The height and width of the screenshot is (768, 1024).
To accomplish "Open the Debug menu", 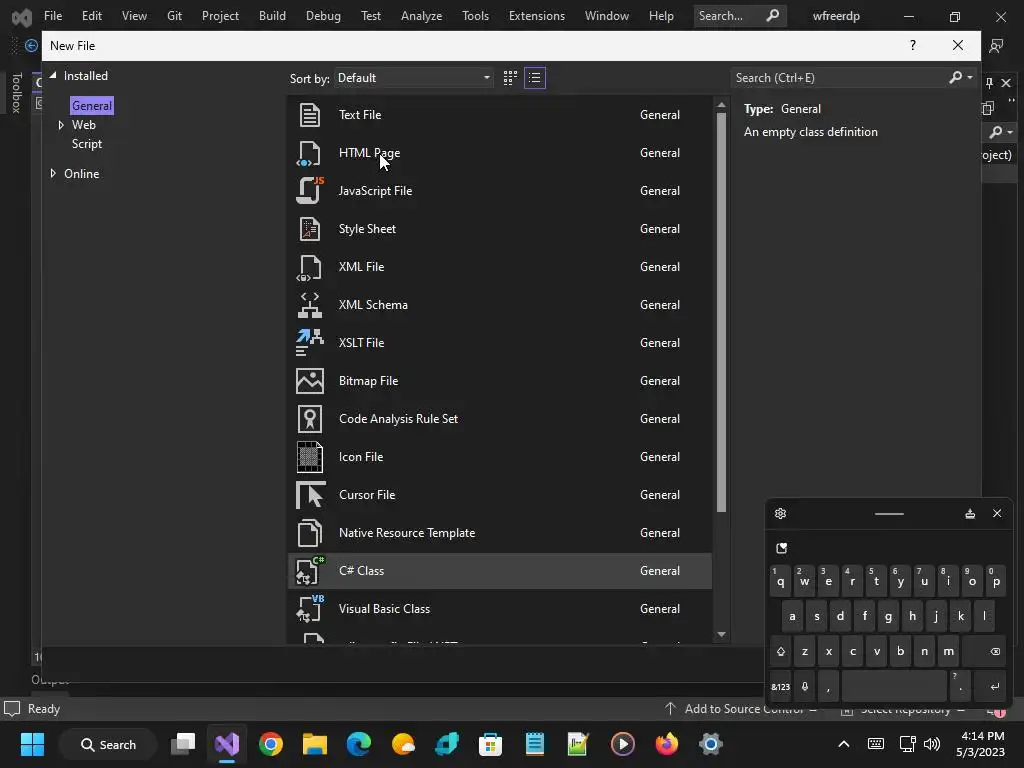I will coord(323,16).
